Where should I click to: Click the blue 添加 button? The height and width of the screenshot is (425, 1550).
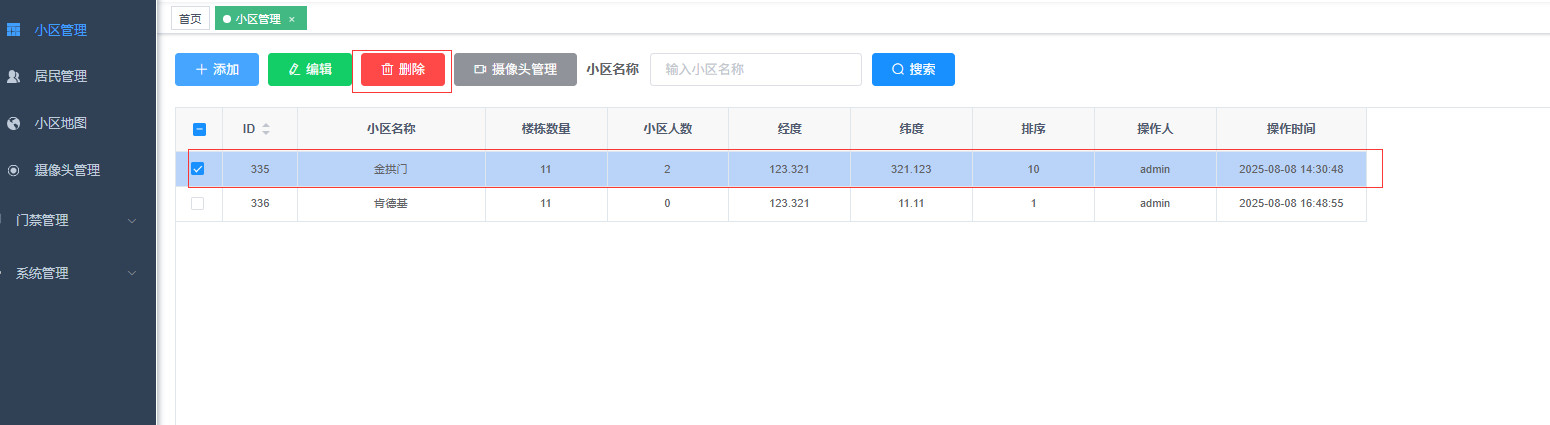[x=217, y=69]
